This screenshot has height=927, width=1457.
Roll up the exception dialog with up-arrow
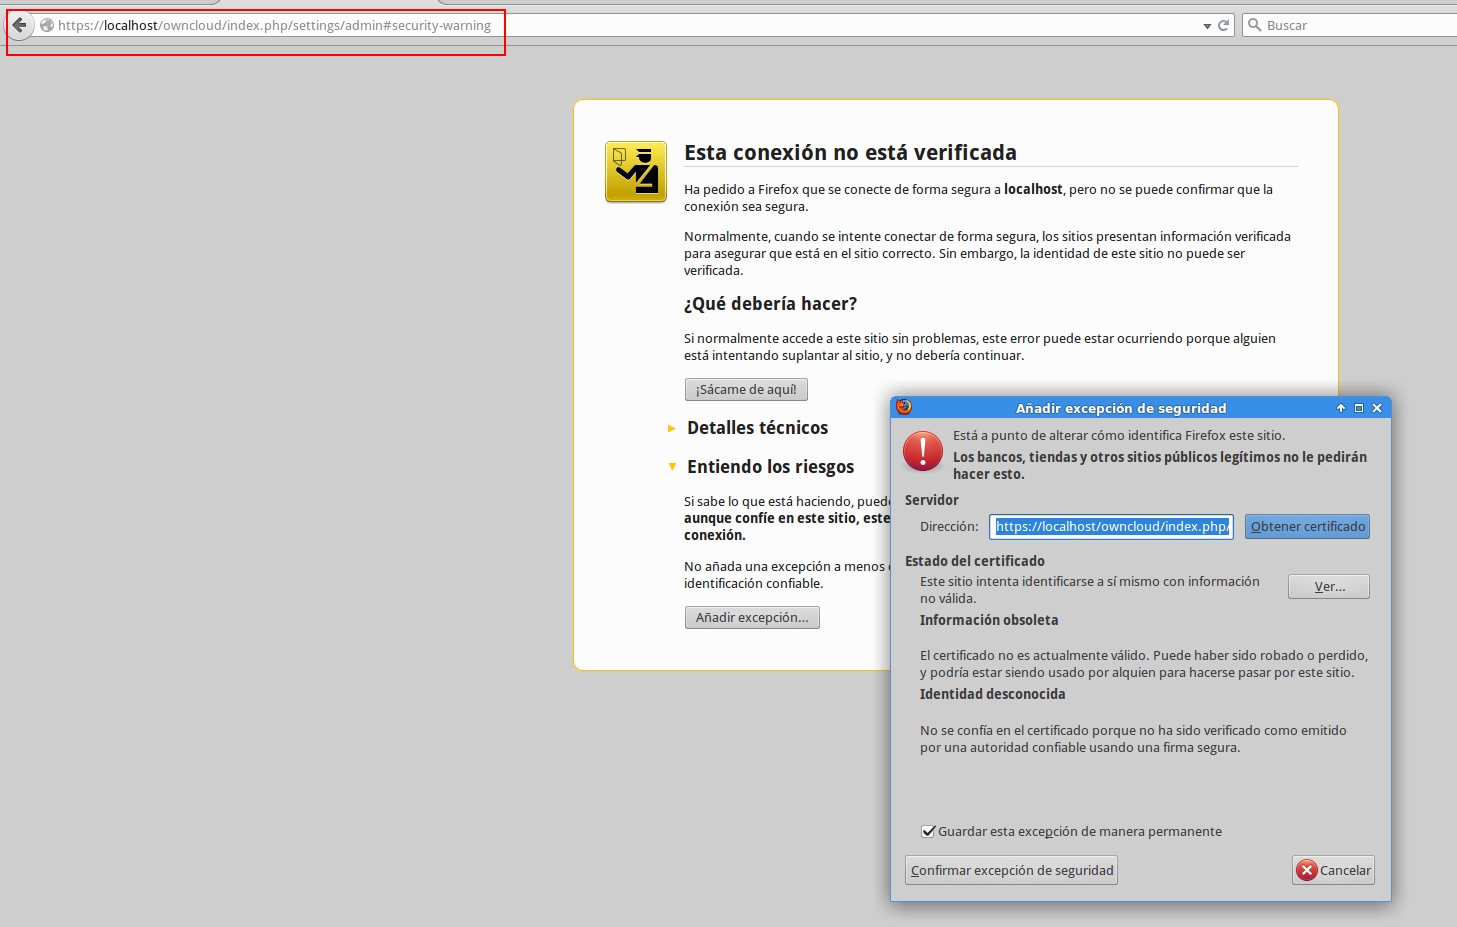click(1341, 408)
